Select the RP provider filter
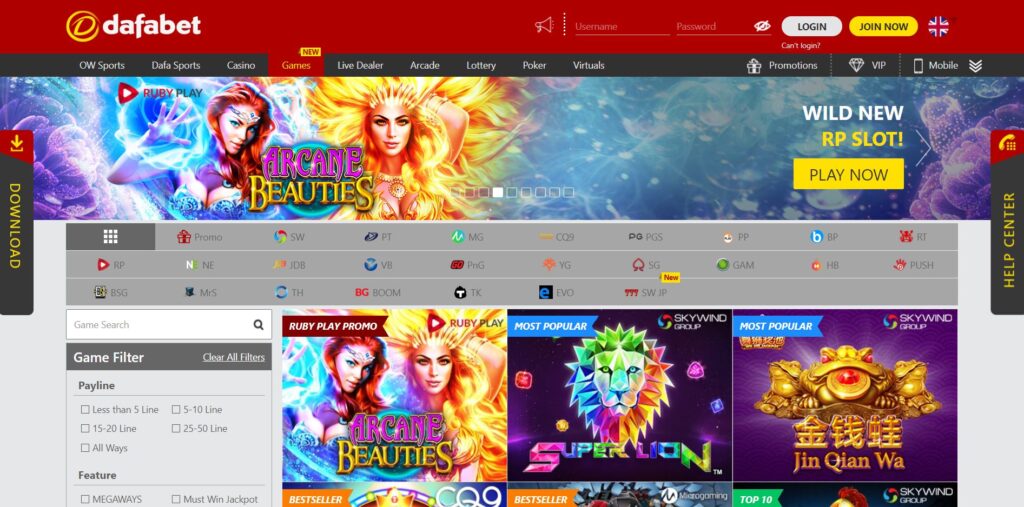 point(110,265)
